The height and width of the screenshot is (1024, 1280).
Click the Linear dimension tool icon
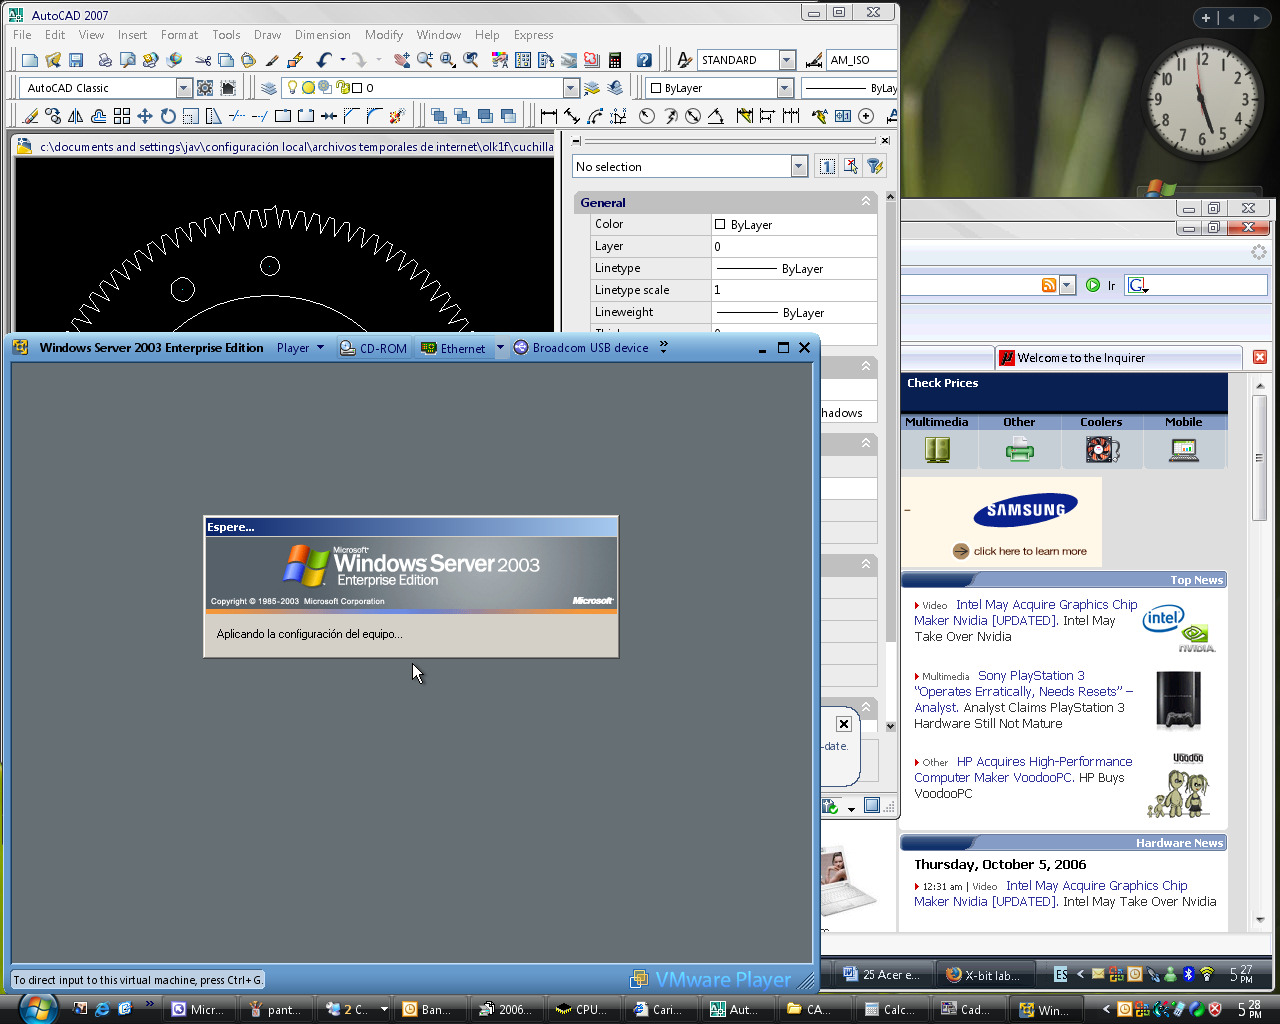point(548,117)
